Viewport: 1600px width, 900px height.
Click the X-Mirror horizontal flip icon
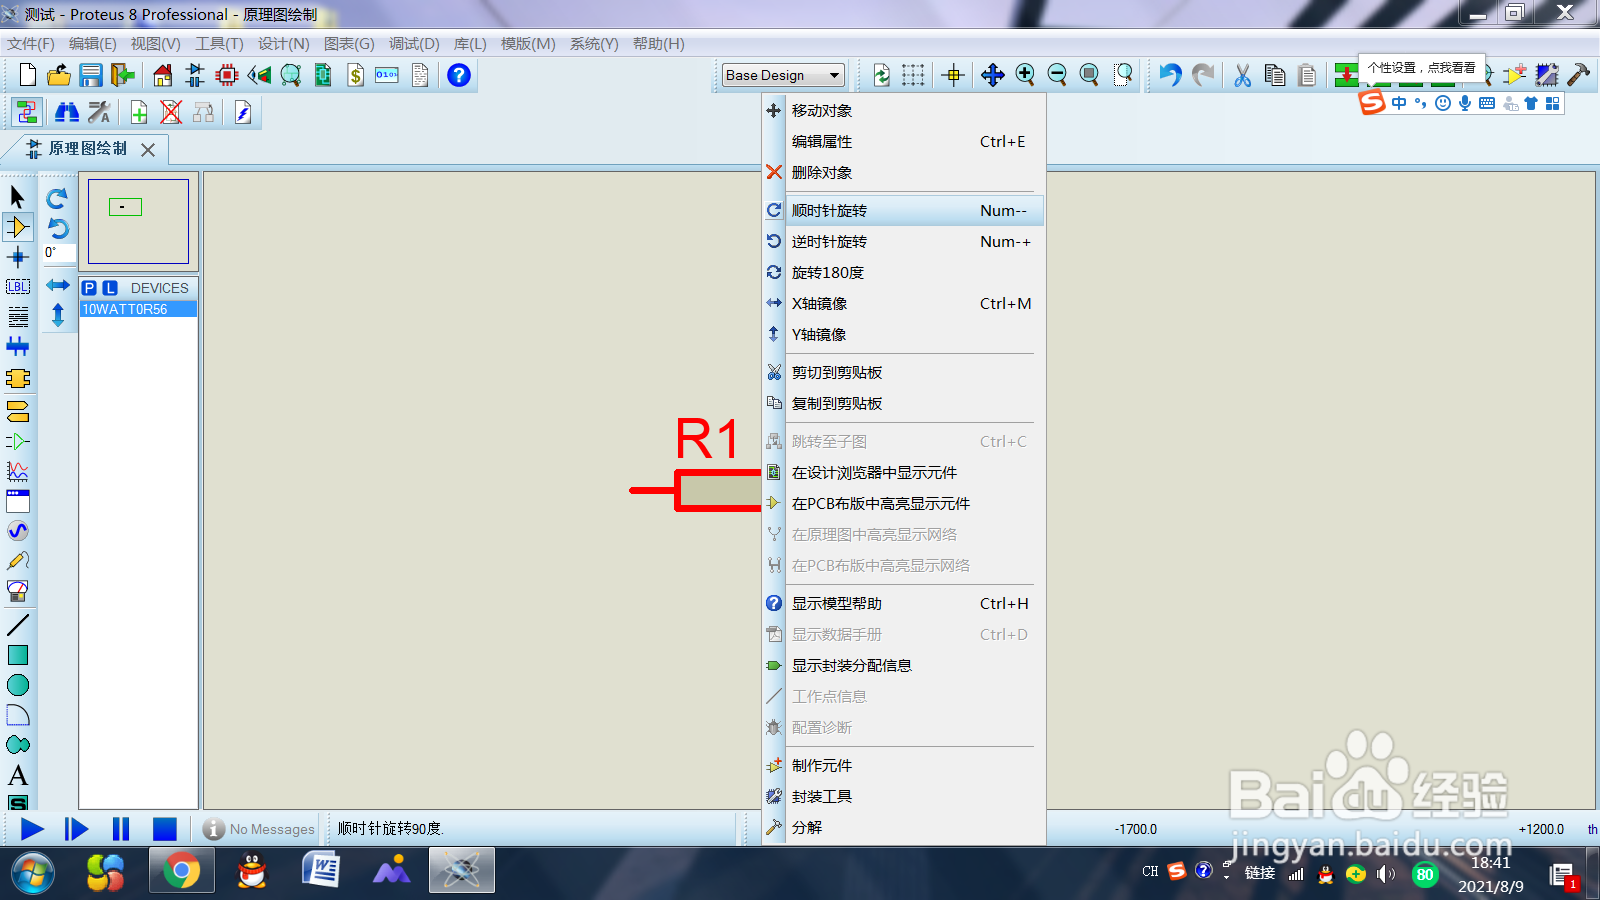click(x=57, y=286)
